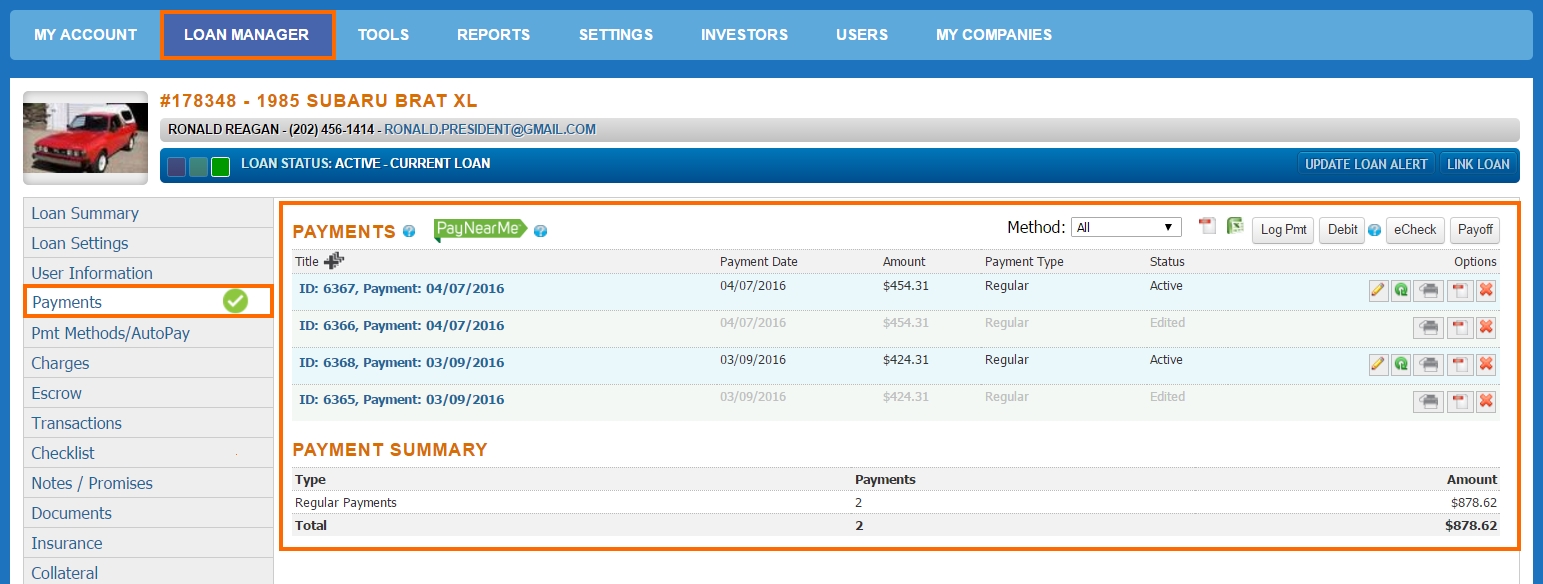Open Checklist in the sidebar
The width and height of the screenshot is (1543, 584).
pyautogui.click(x=148, y=453)
